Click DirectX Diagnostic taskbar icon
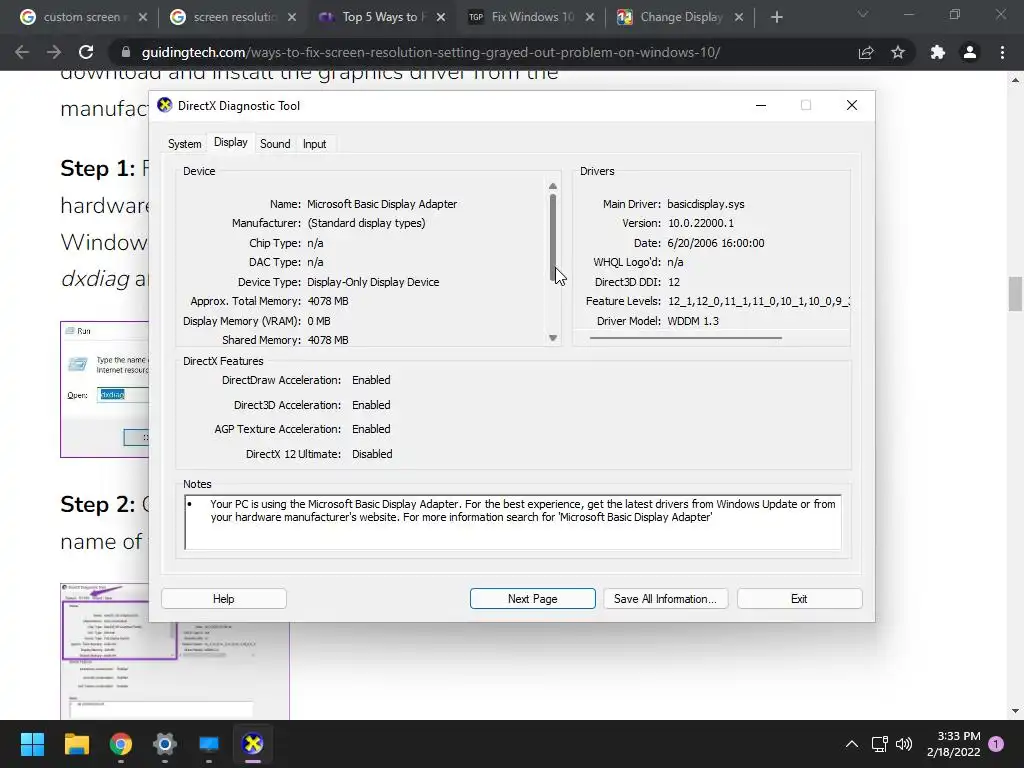 (x=253, y=744)
